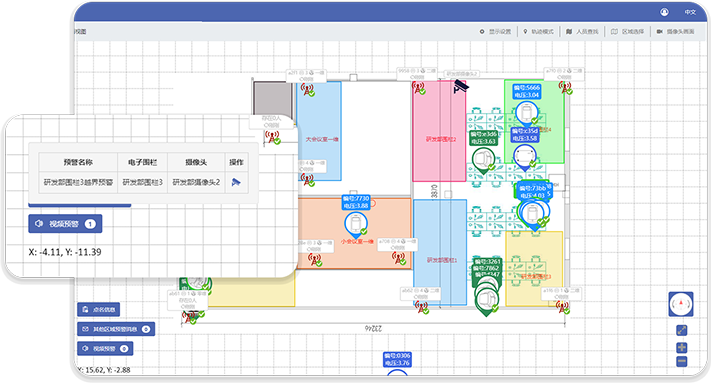The image size is (711, 383).
Task: Open 点名信息 roll call button
Action: [x=99, y=310]
